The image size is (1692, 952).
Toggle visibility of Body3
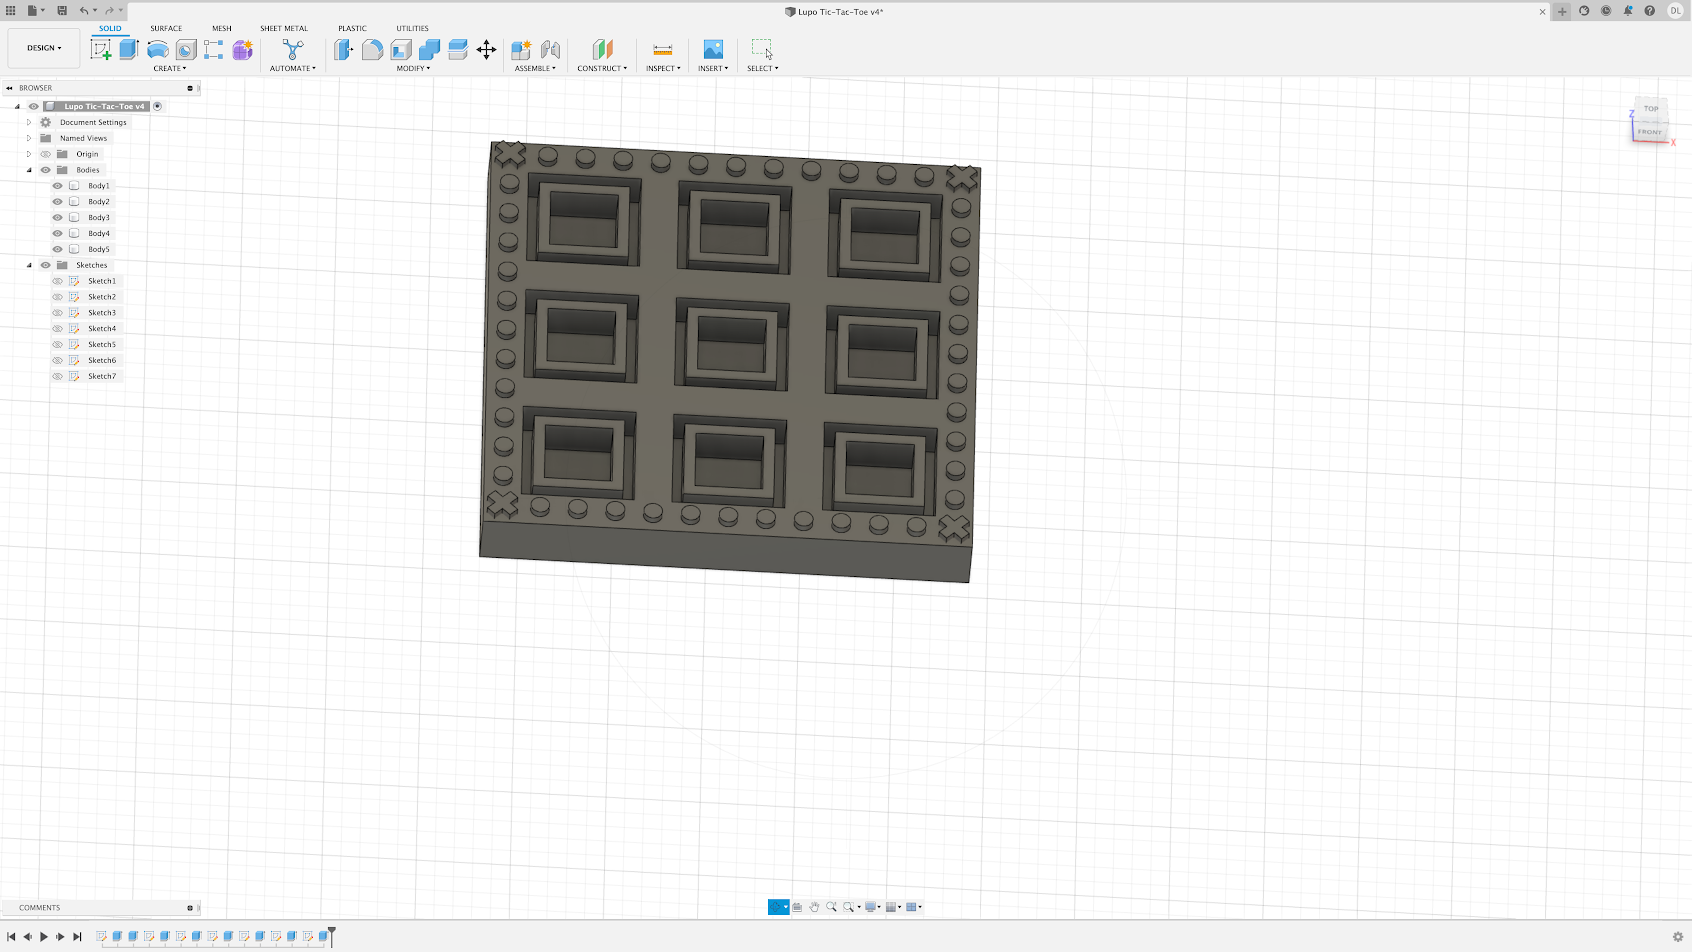coord(58,218)
